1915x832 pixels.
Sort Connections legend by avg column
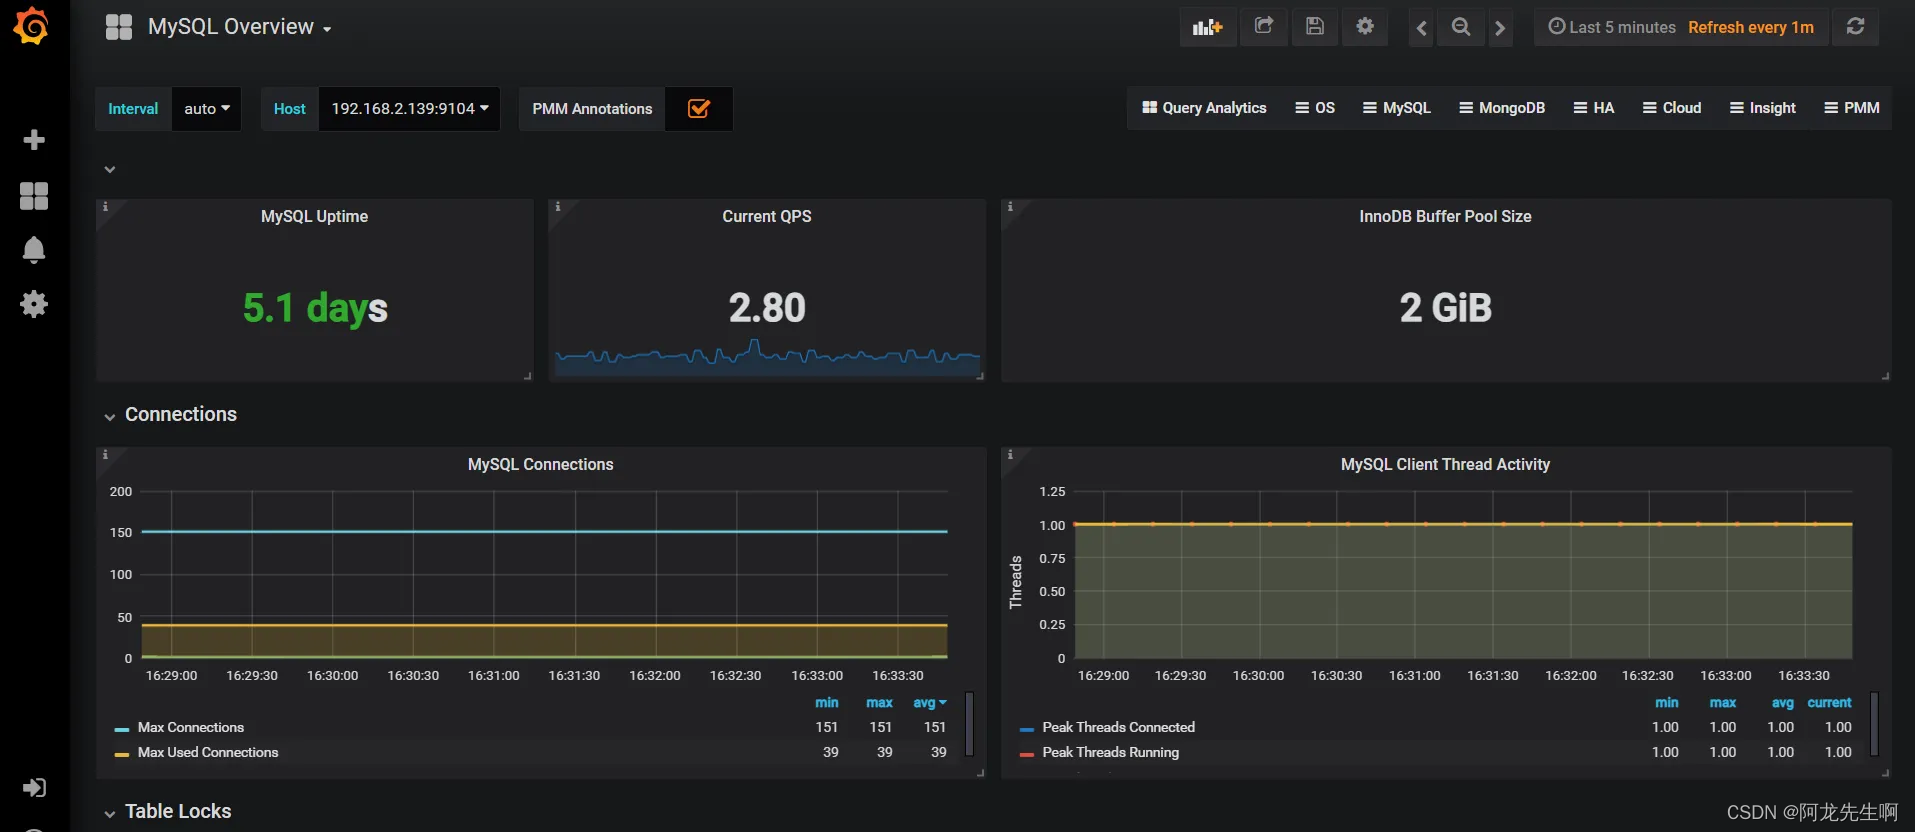point(929,703)
